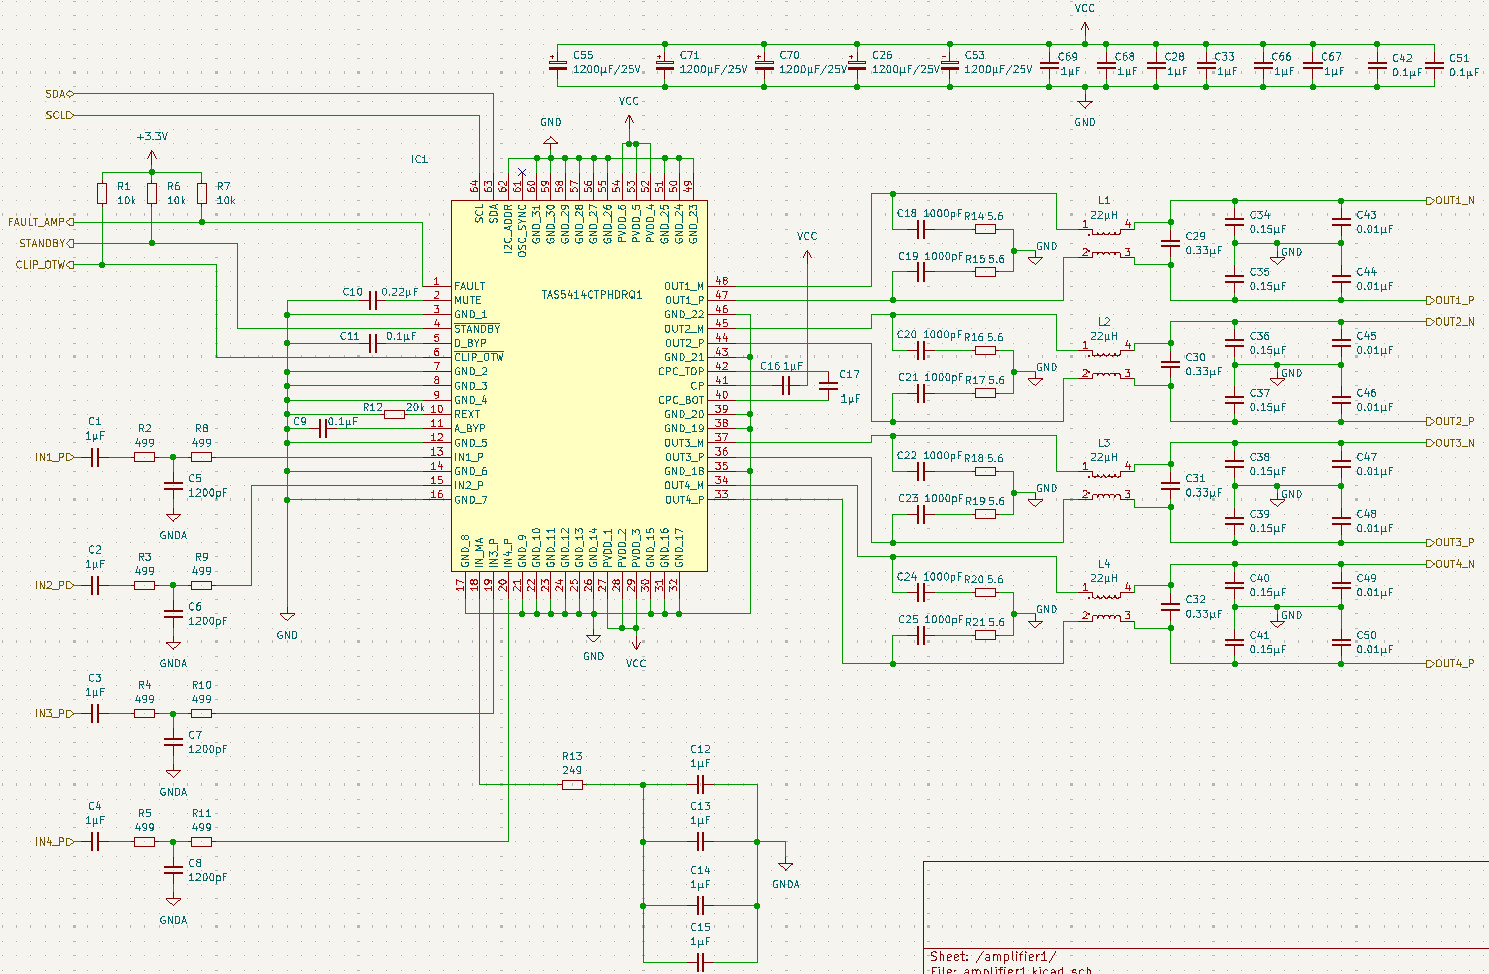
Task: Click the OUT4_P output label
Action: point(1450,663)
